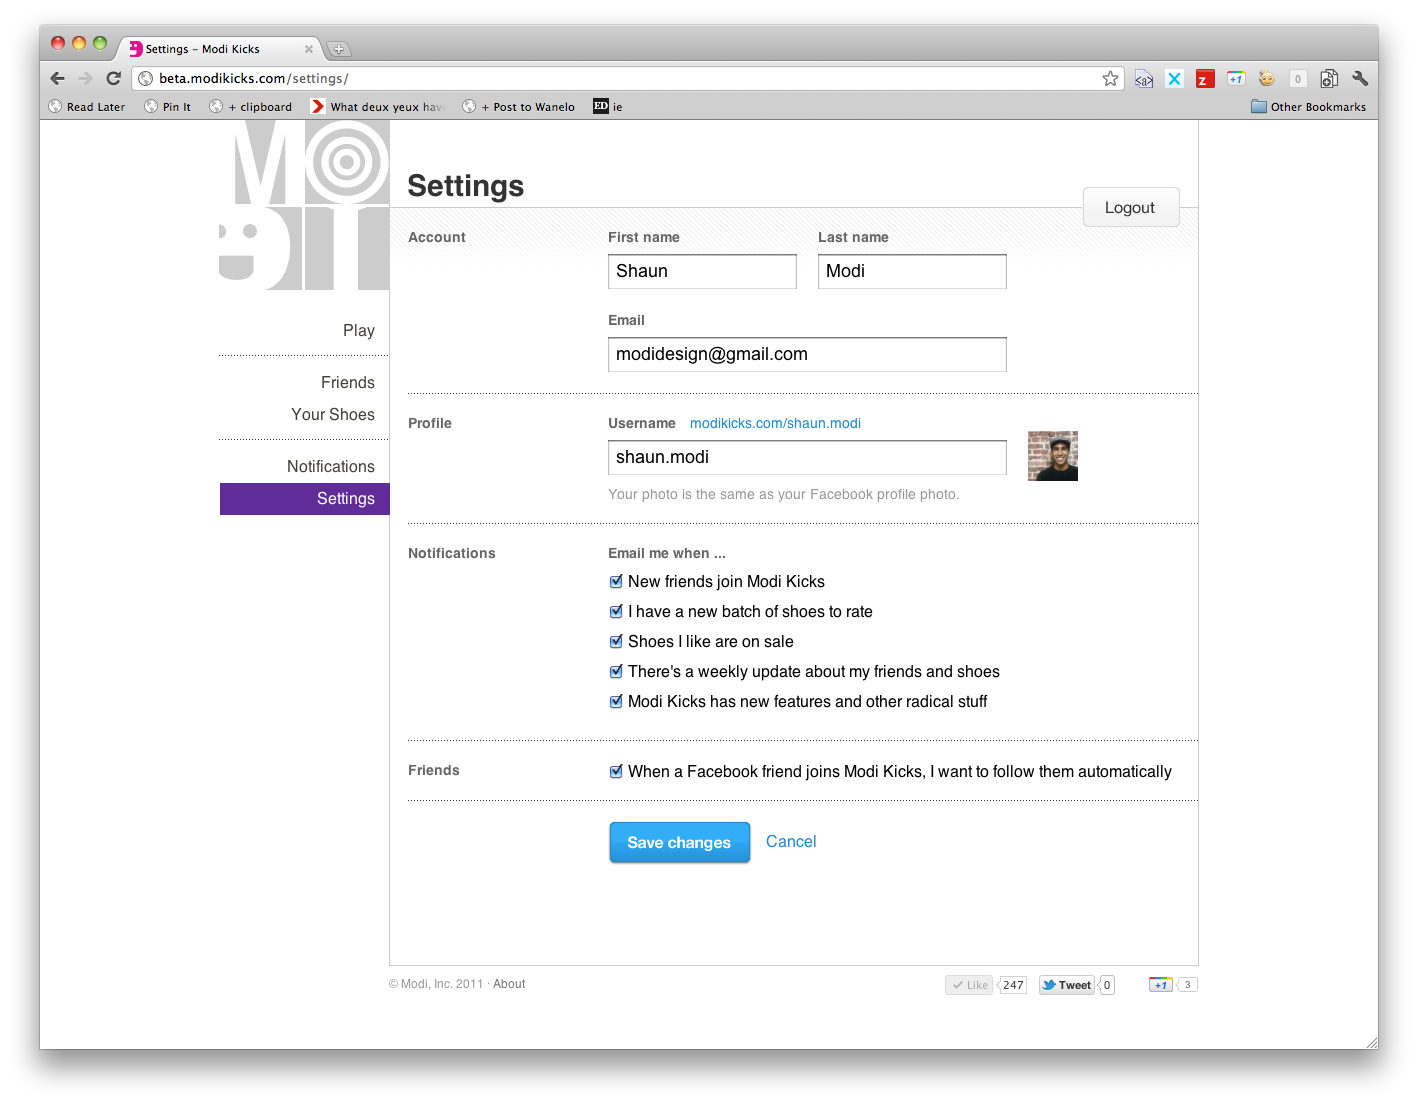The width and height of the screenshot is (1418, 1104).
Task: Click the Pin It bookmarklet
Action: click(x=167, y=107)
